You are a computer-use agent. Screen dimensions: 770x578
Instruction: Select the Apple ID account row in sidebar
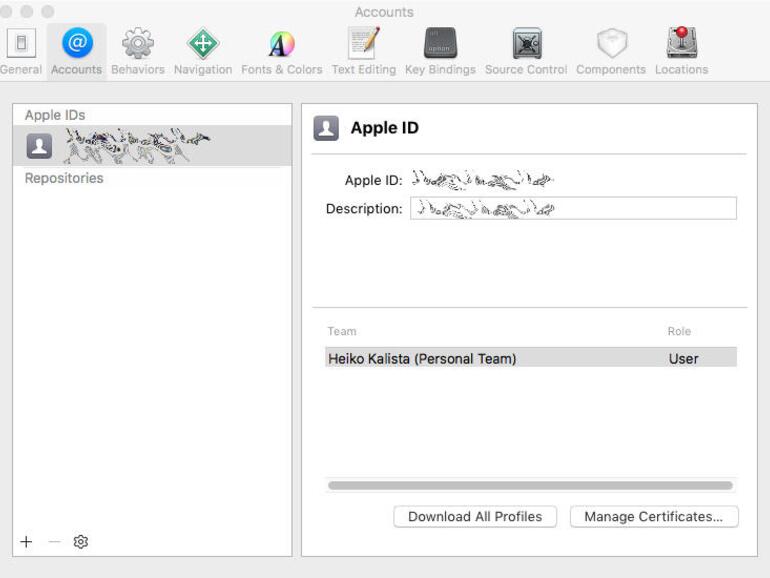(x=152, y=146)
